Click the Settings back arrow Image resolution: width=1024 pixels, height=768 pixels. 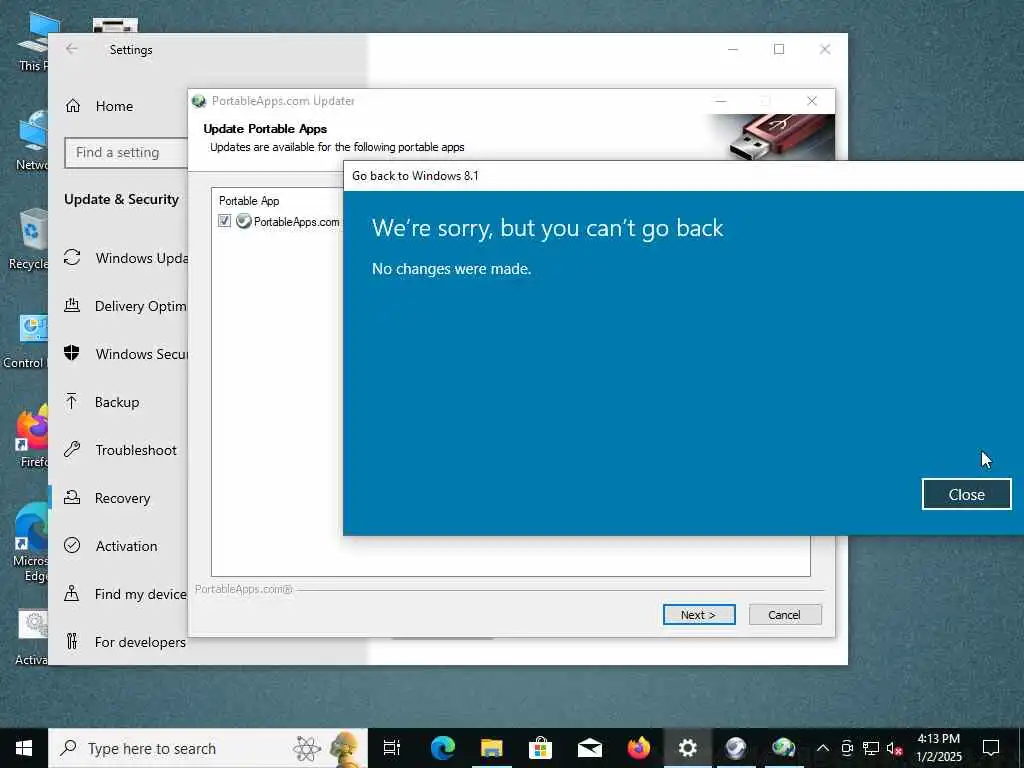tap(72, 49)
